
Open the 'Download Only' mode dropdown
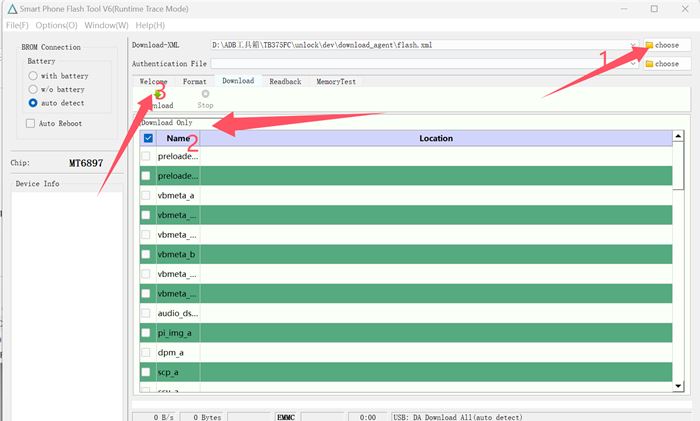[177, 122]
